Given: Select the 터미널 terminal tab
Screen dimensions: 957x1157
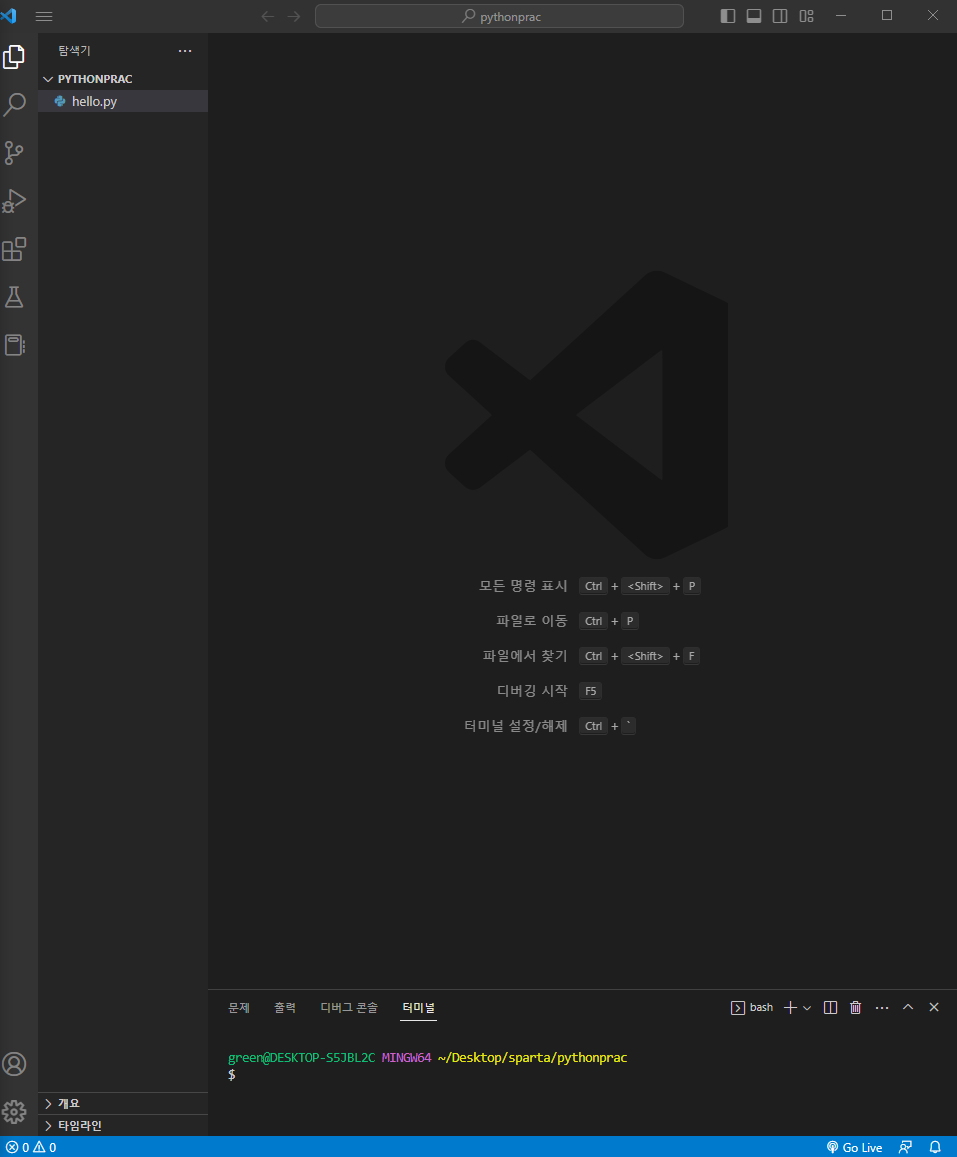Looking at the screenshot, I should (418, 1007).
